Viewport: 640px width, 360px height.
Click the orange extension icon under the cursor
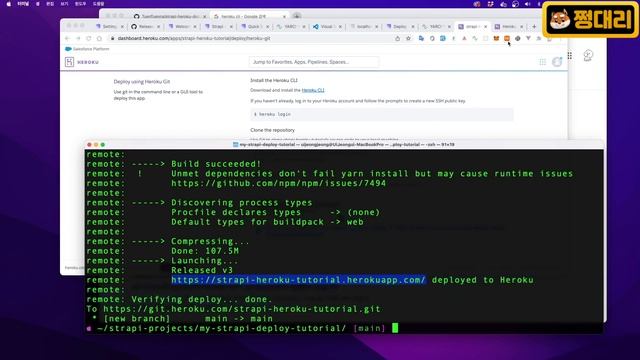(x=507, y=38)
